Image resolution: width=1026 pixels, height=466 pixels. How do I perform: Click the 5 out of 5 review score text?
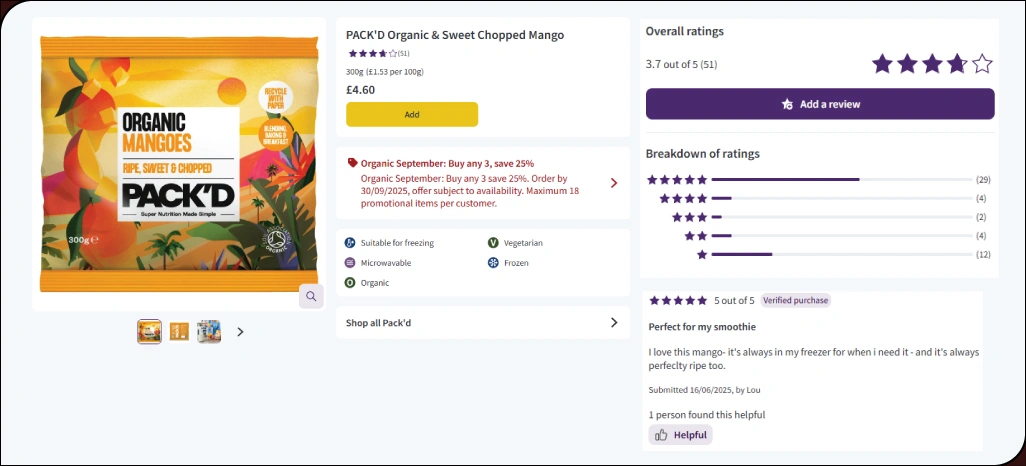tap(734, 301)
